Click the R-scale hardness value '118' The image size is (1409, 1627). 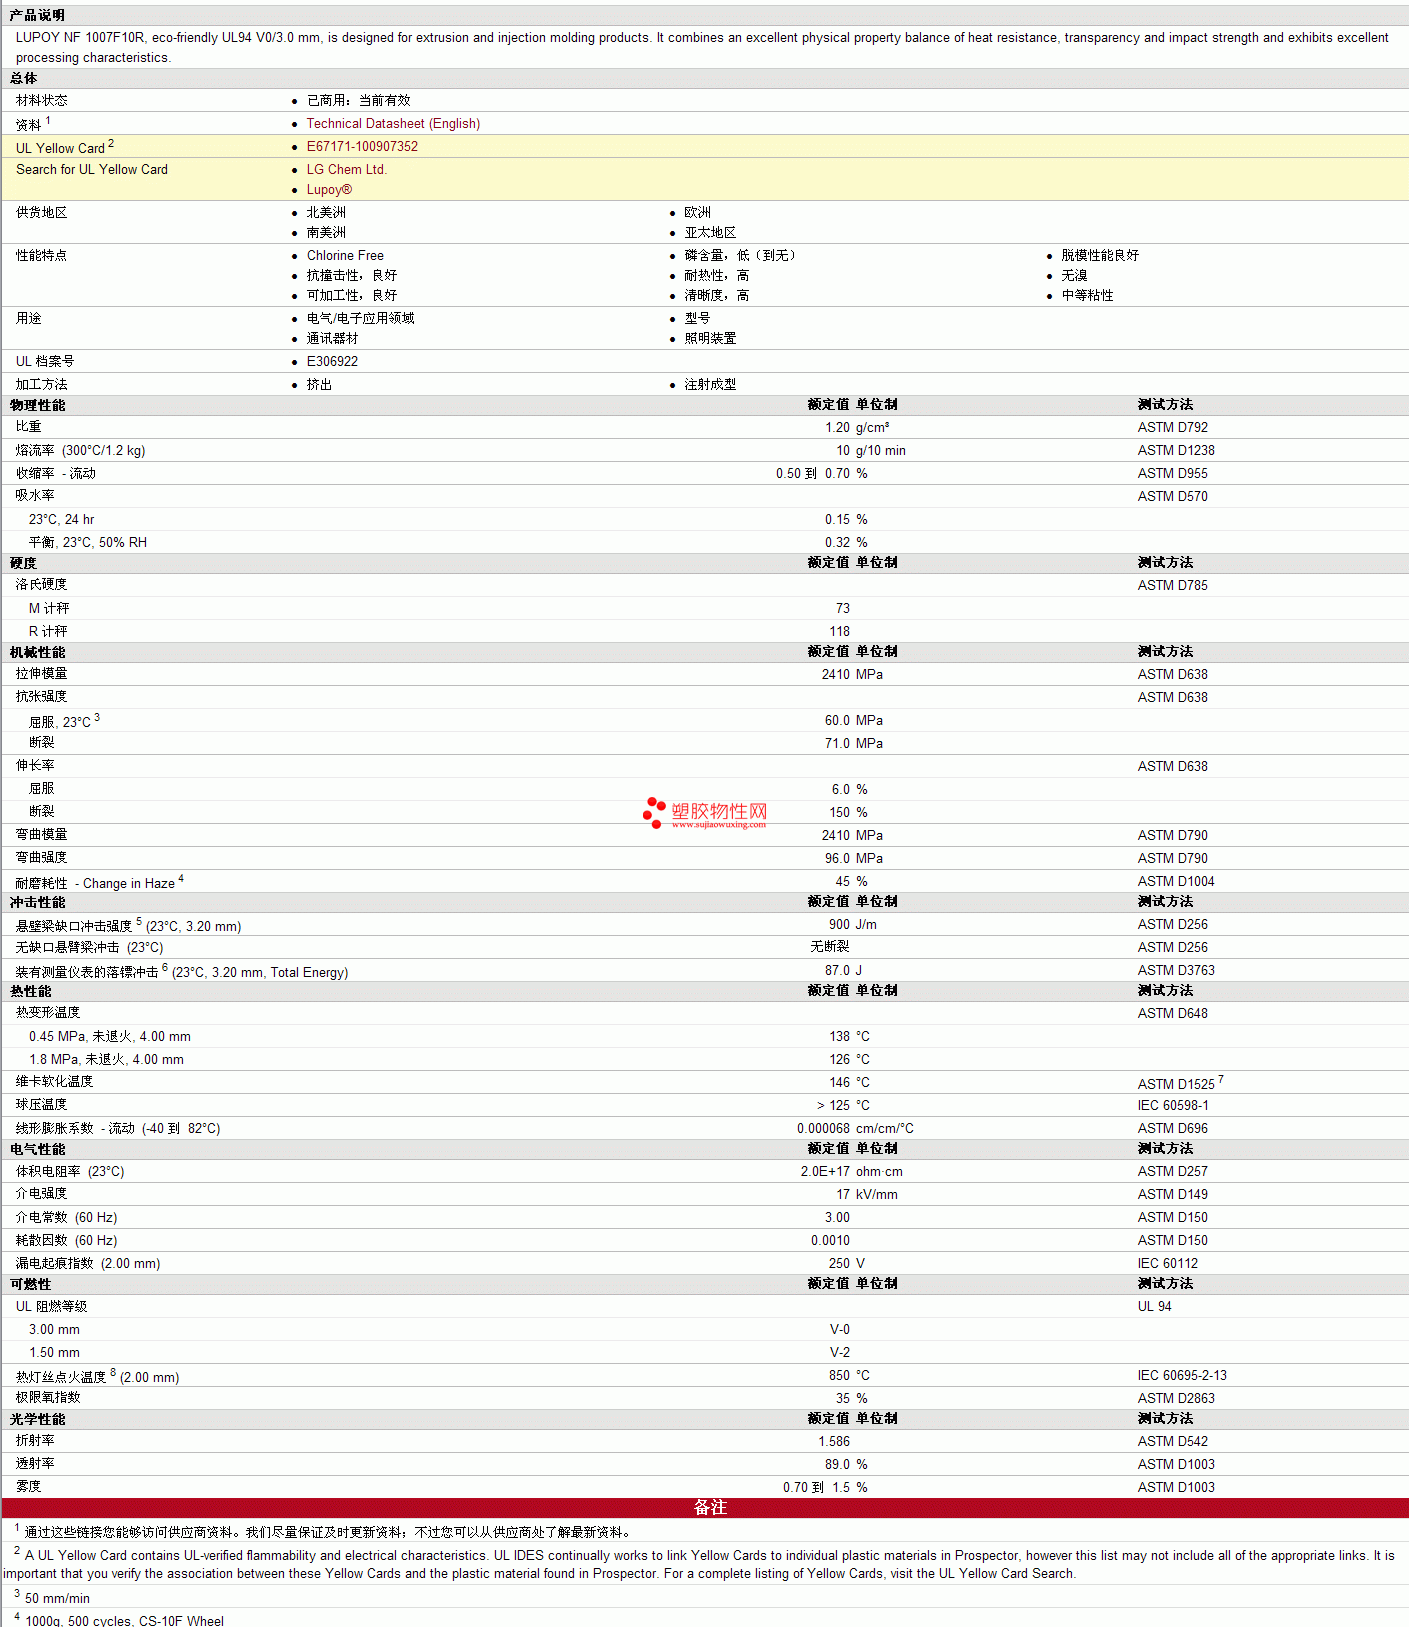click(x=840, y=632)
